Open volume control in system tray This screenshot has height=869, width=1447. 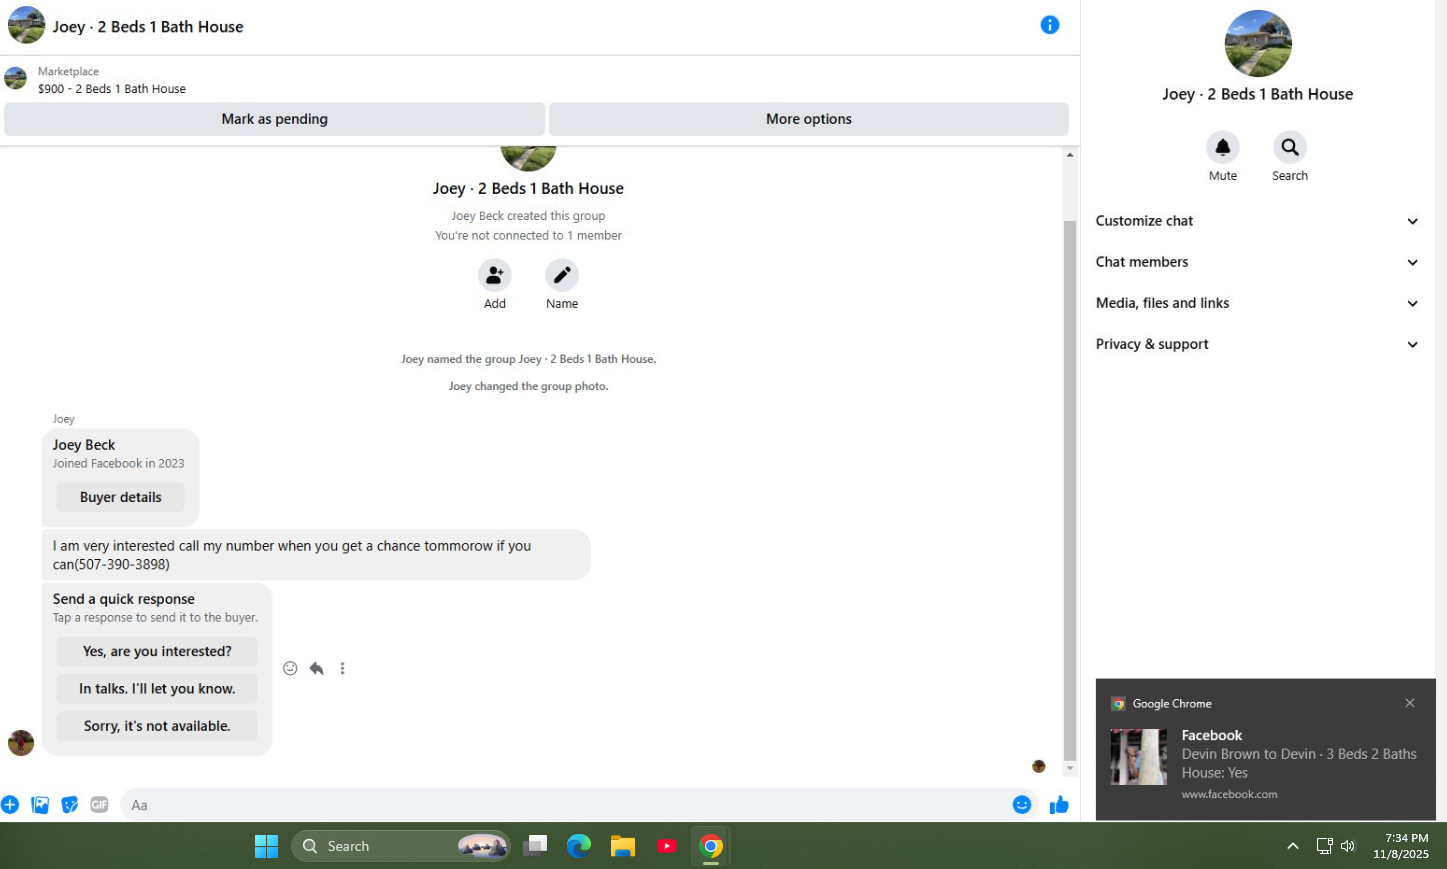1348,846
